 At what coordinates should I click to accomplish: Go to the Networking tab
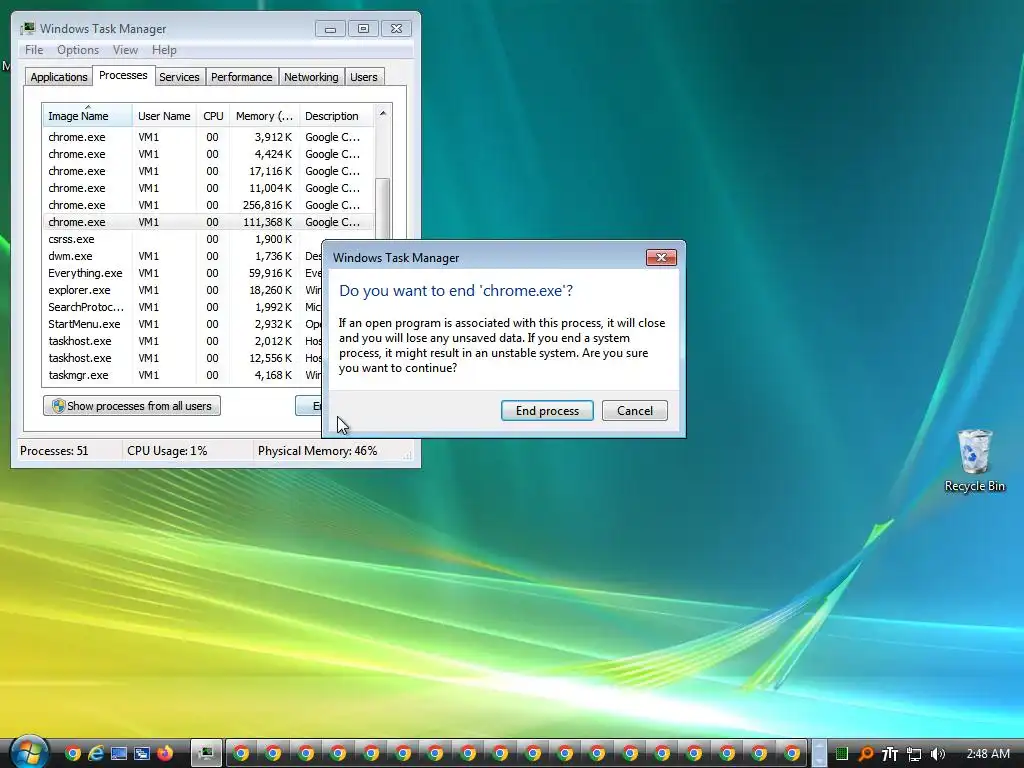(x=311, y=77)
